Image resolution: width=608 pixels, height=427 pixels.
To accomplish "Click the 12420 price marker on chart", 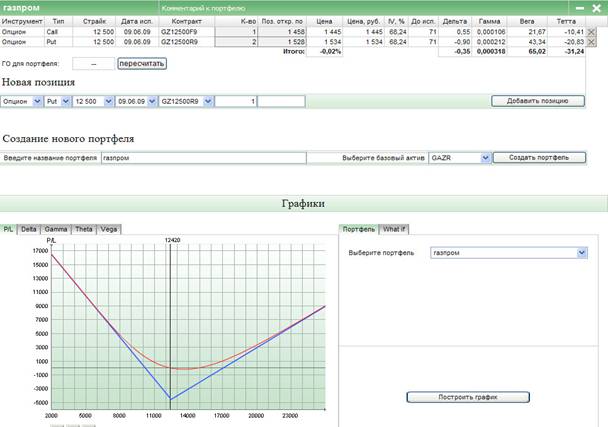I will [172, 240].
